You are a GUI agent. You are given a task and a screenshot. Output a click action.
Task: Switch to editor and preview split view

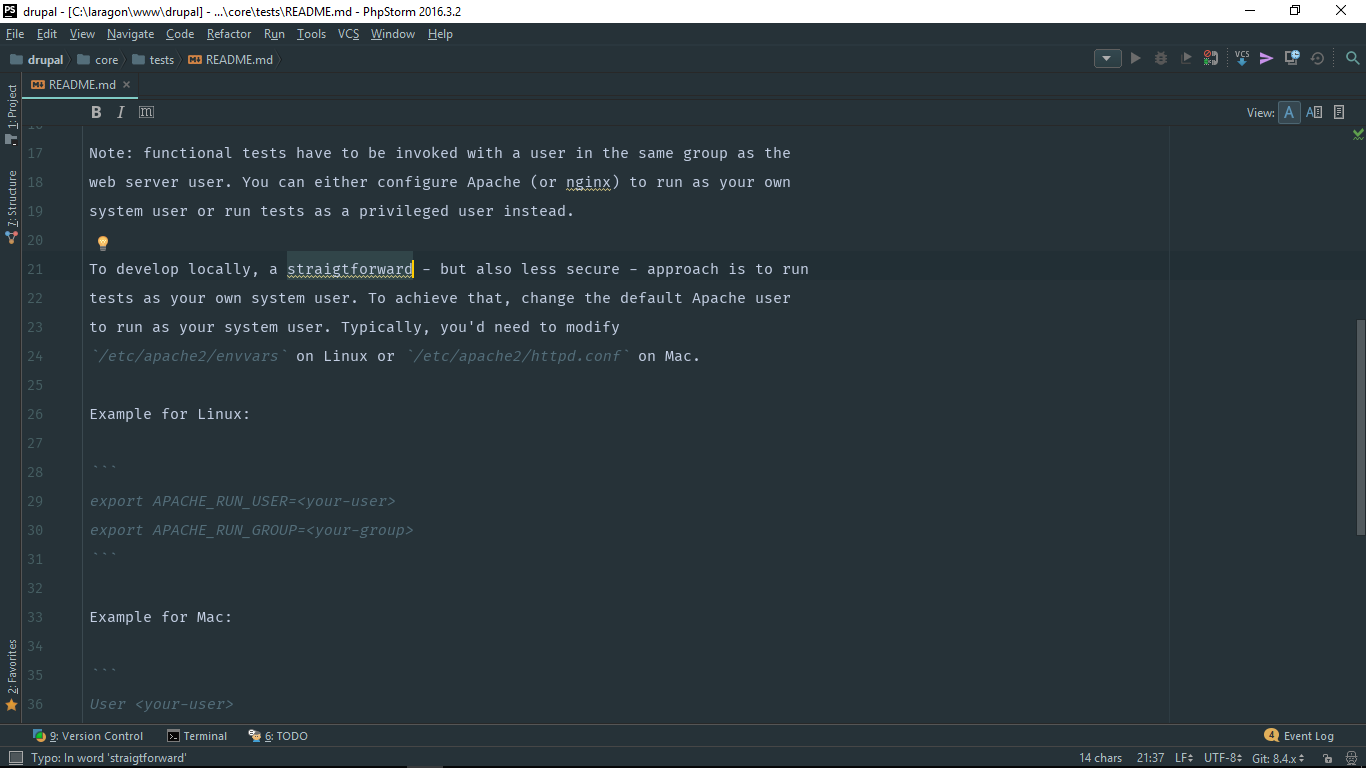1314,112
